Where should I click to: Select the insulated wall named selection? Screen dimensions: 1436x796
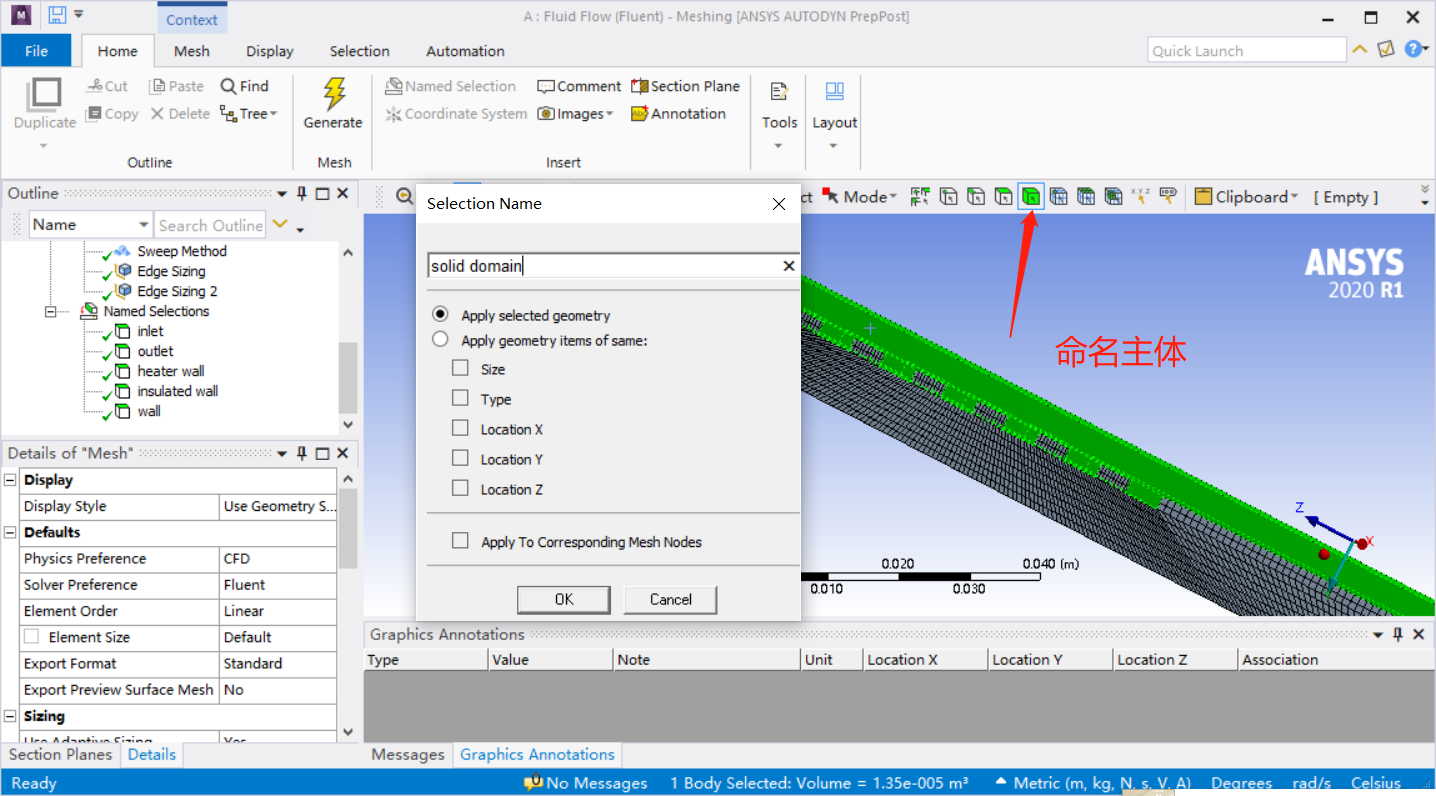178,391
